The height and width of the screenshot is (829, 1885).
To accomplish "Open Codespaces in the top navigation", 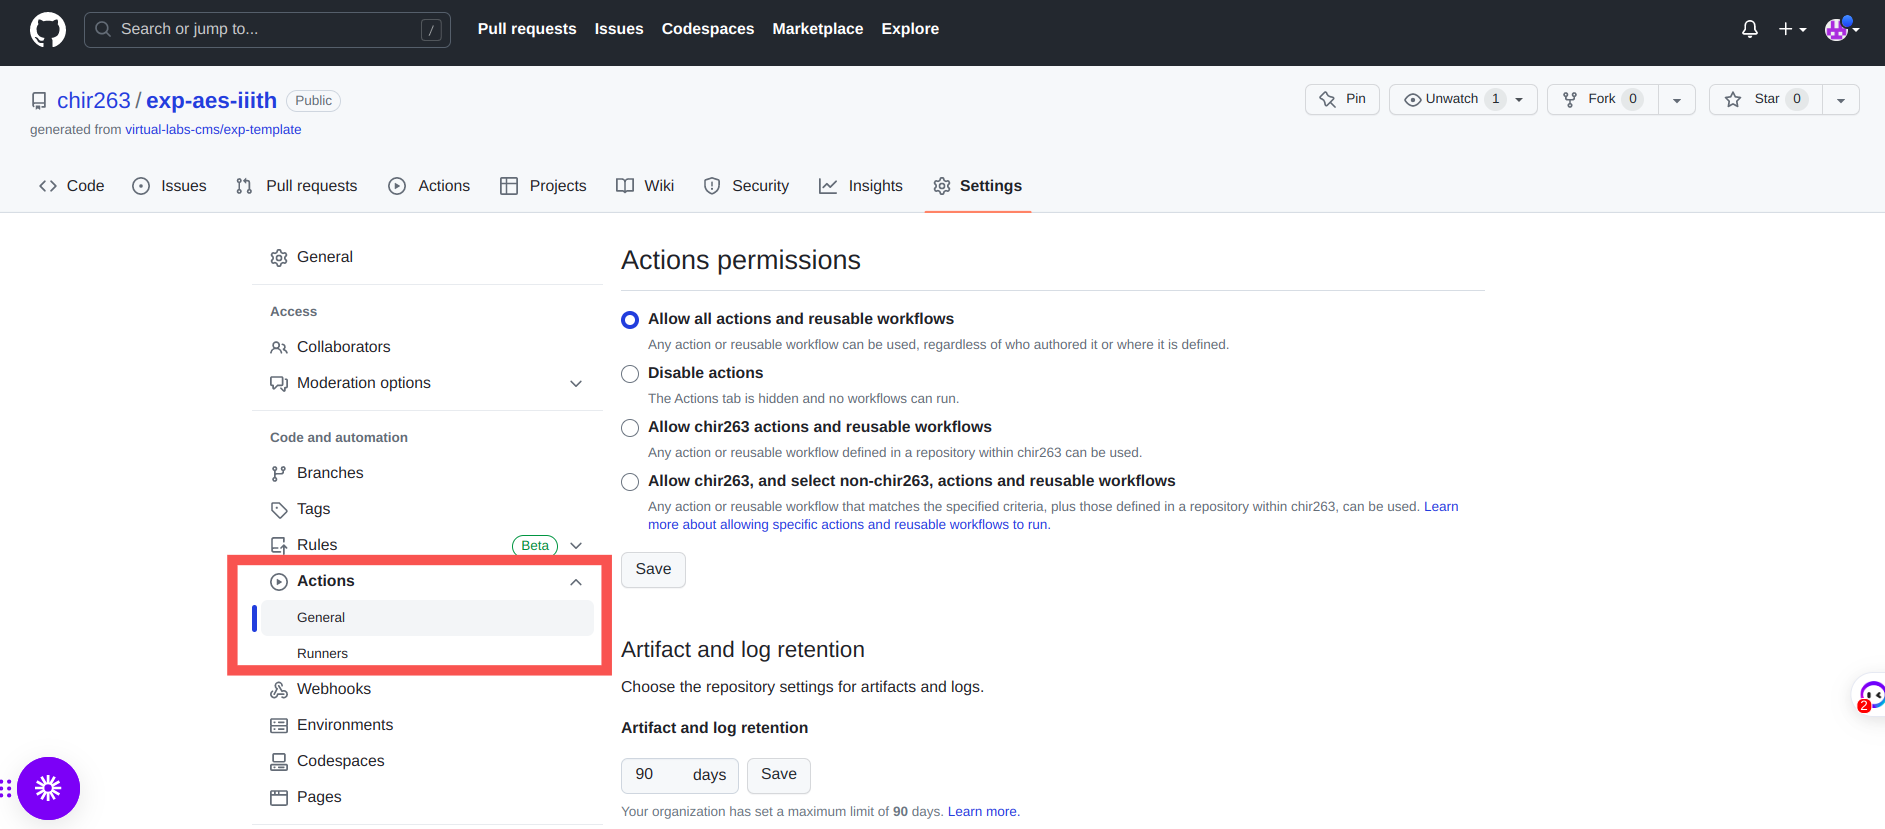I will click(708, 29).
